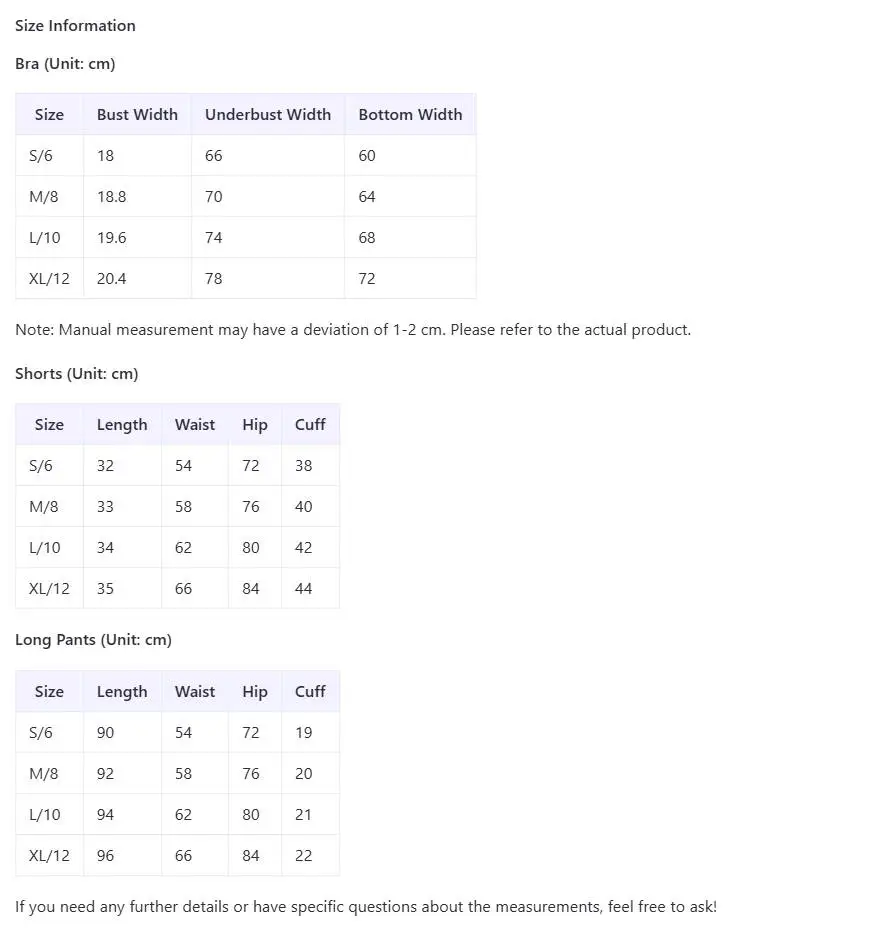
Task: Select the shorts length 32 cell
Action: [106, 466]
